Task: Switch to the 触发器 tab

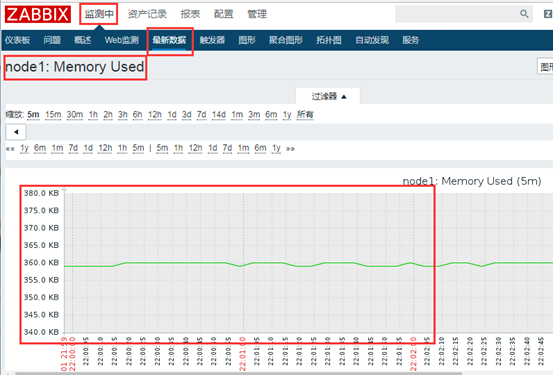Action: (x=212, y=40)
